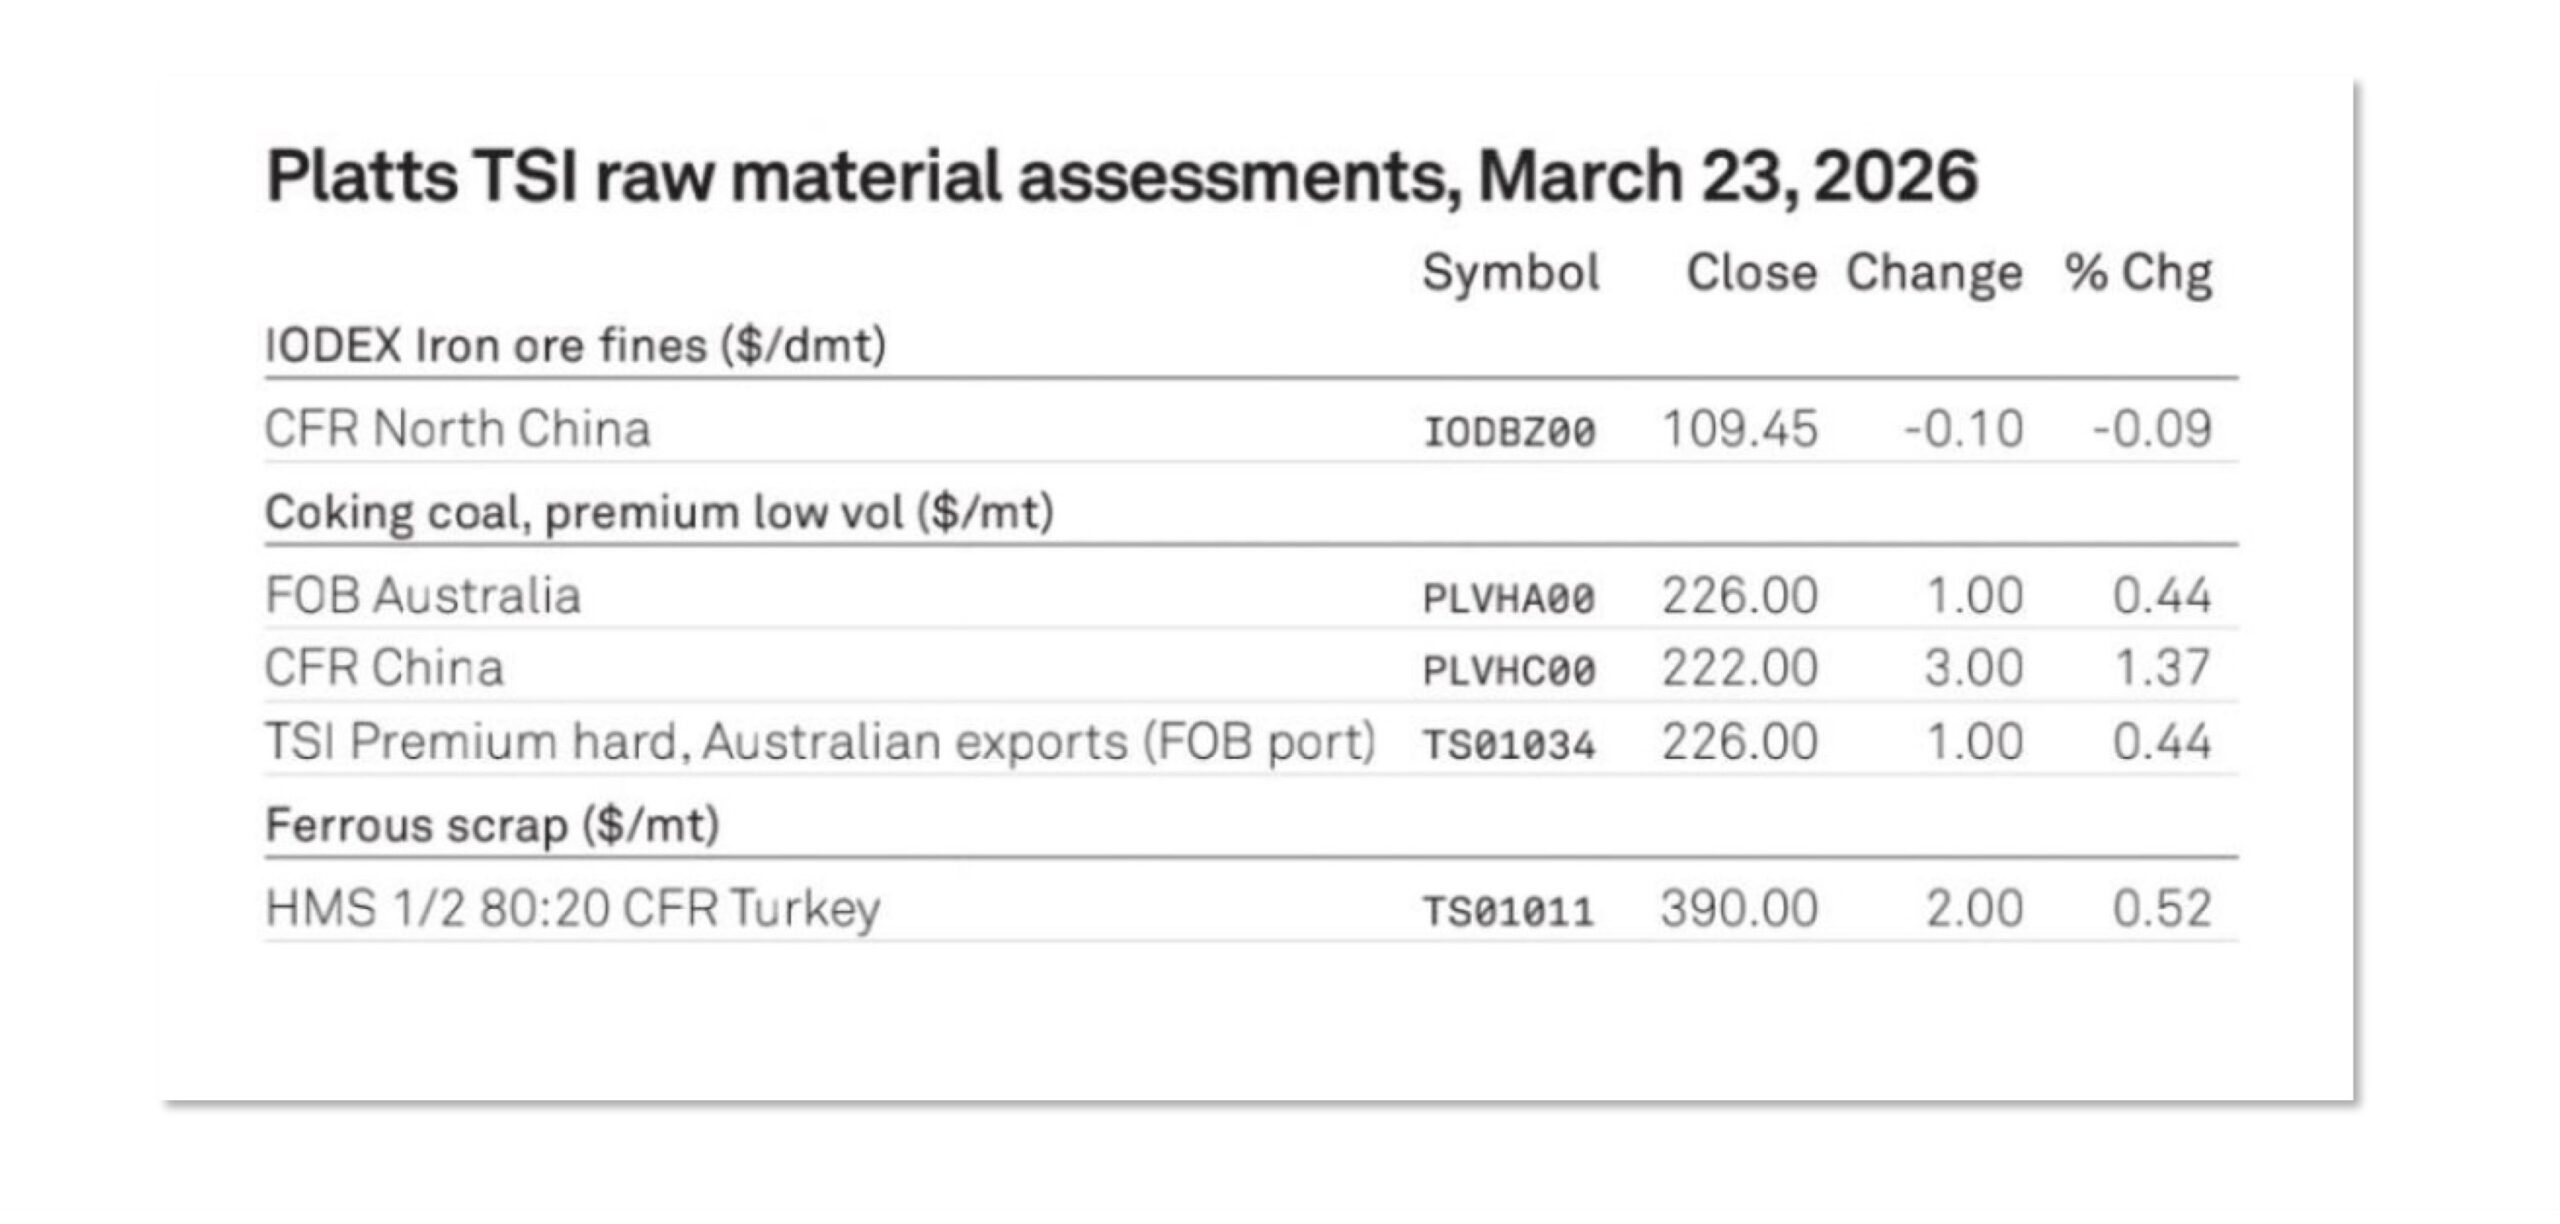Click the IODBZ00 symbol code
Screen dimensions: 2560x1224
pos(1509,432)
